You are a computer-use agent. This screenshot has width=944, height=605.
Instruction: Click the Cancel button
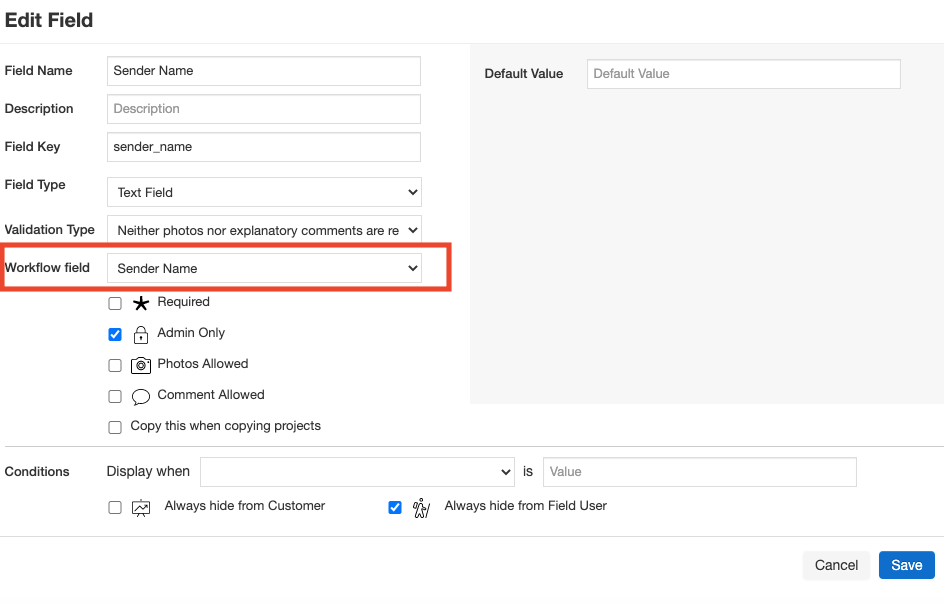pos(836,564)
